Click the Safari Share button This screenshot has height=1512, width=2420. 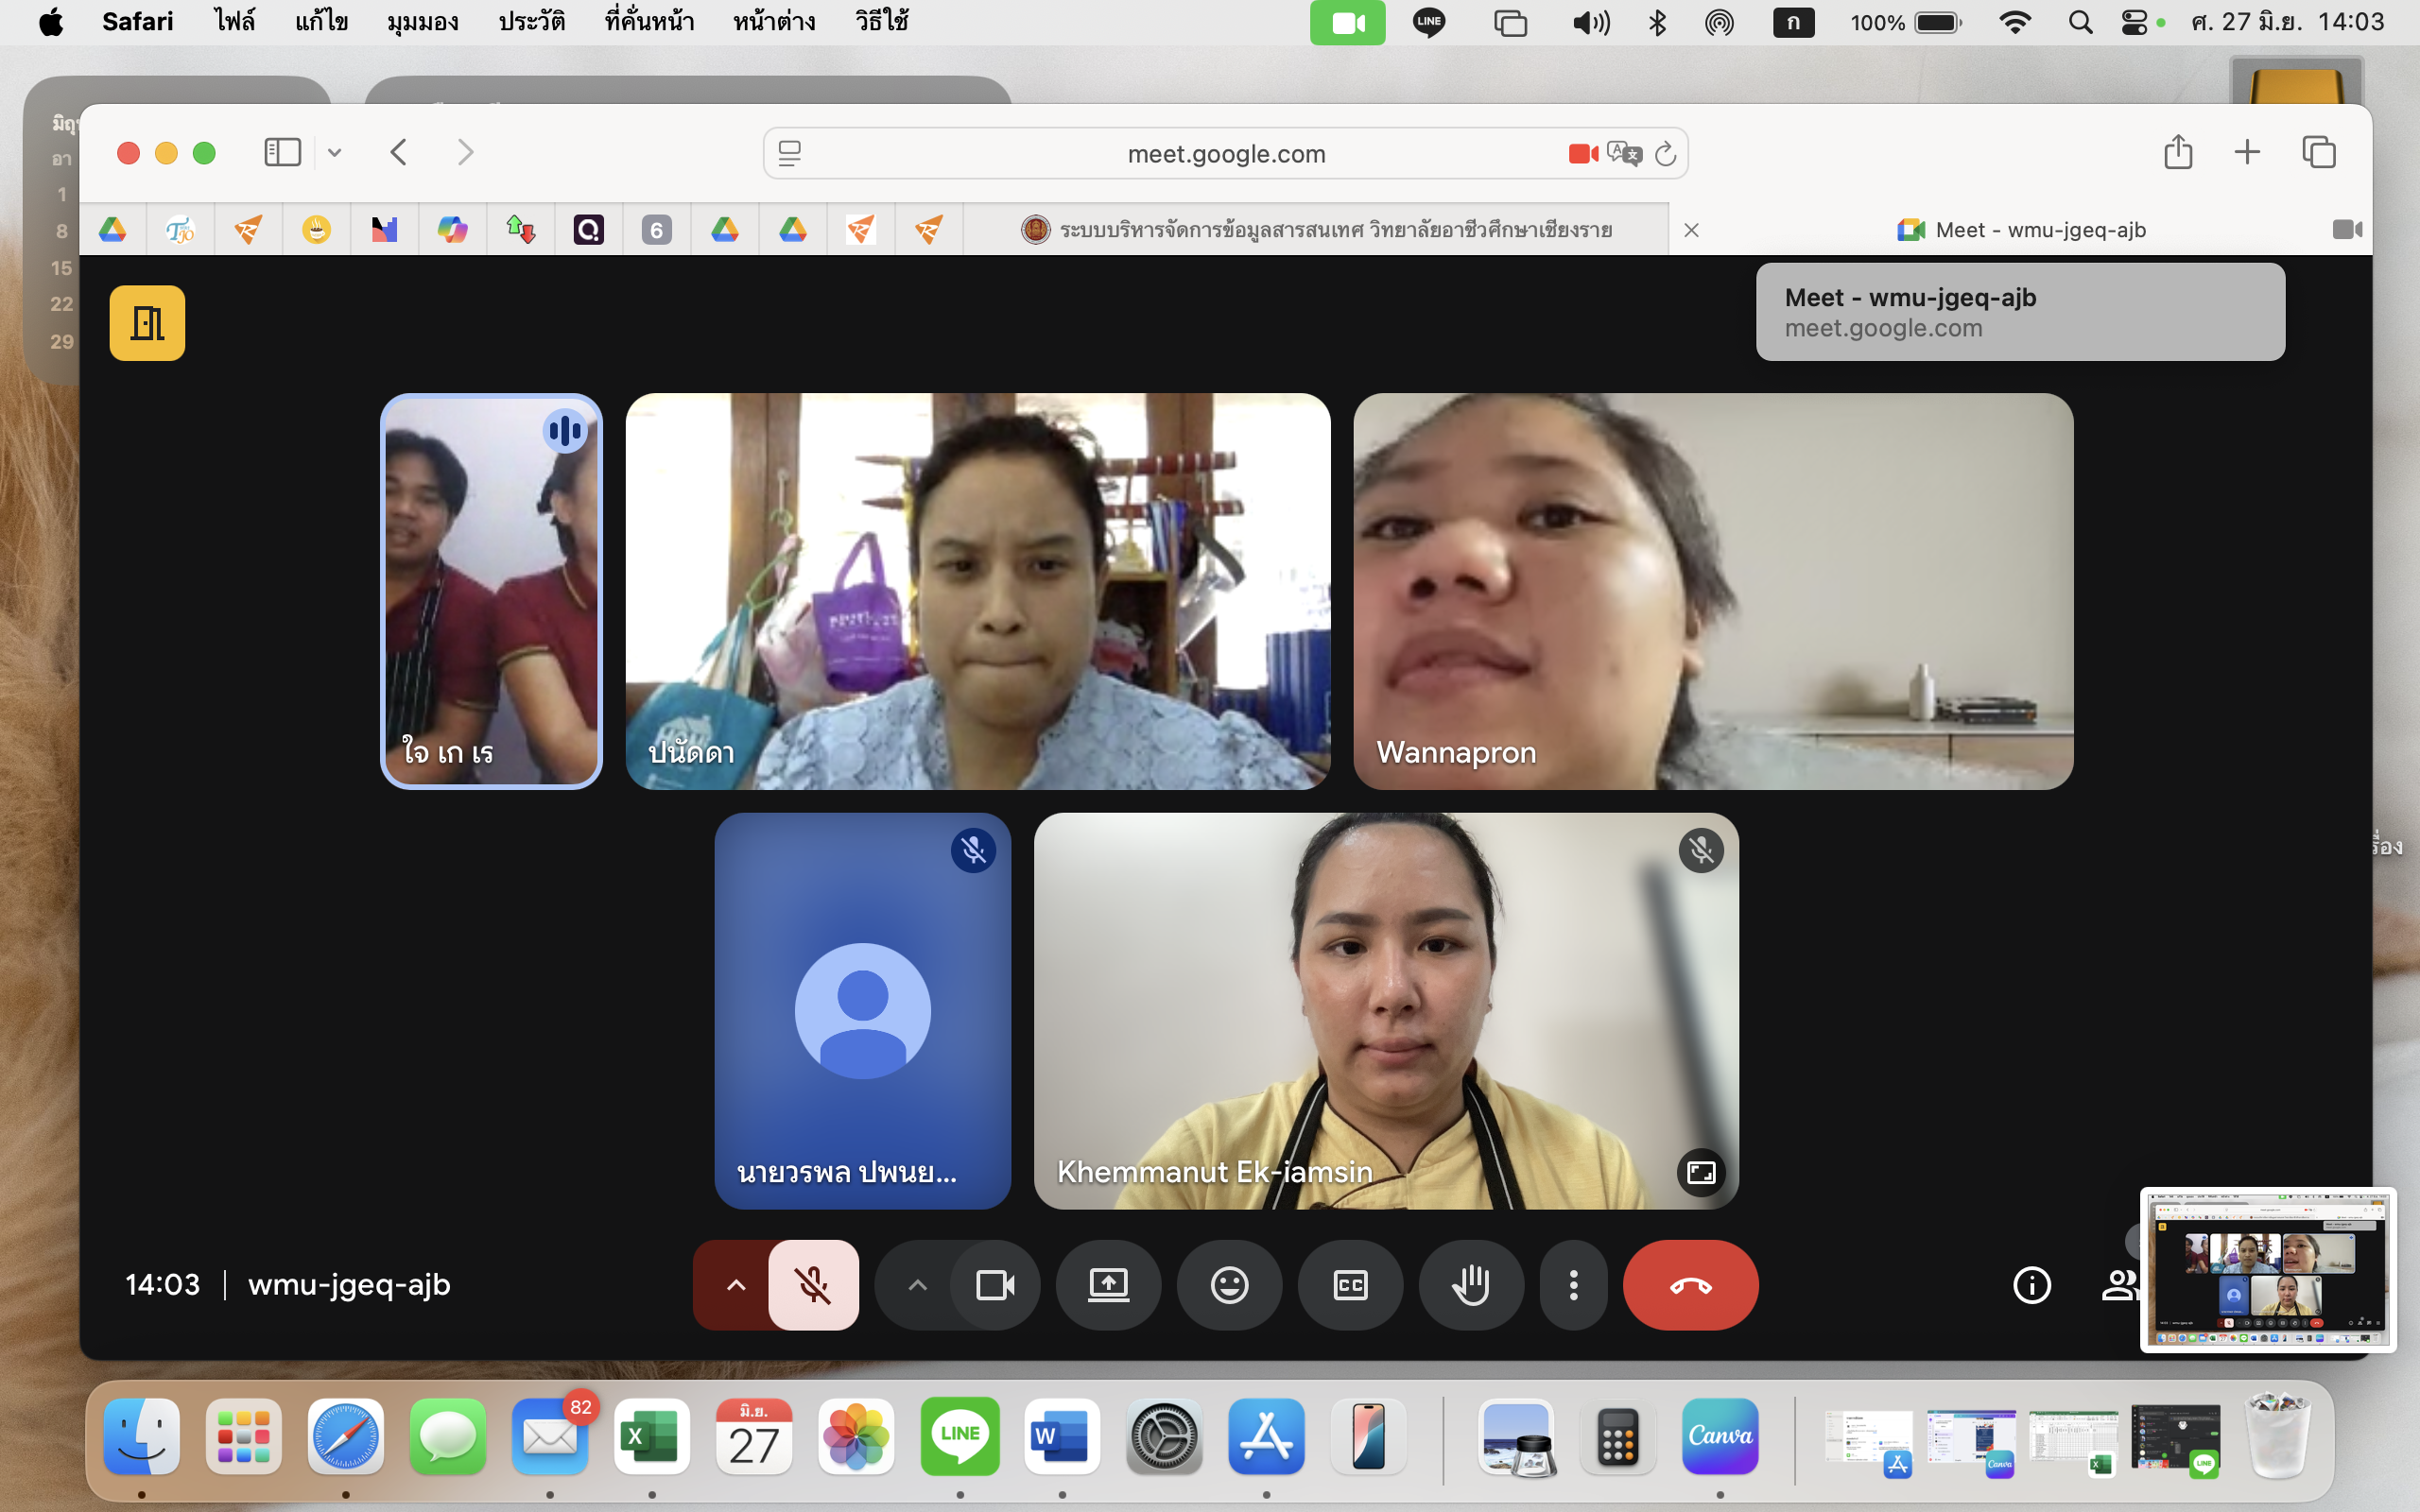tap(2178, 152)
